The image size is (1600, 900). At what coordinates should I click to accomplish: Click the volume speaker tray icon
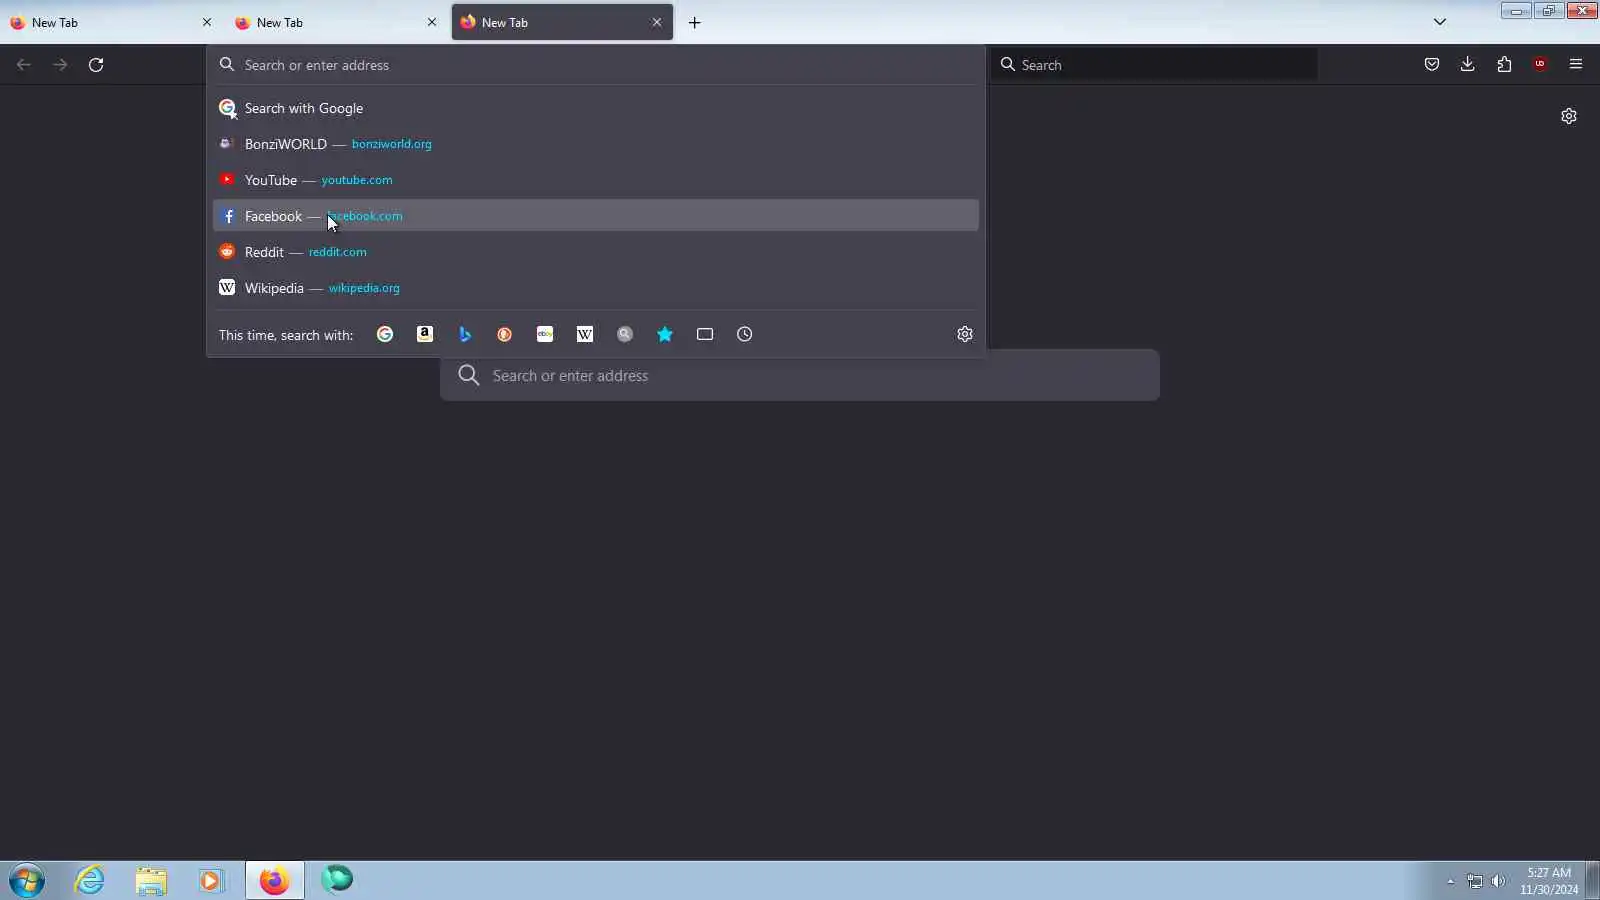pyautogui.click(x=1498, y=881)
